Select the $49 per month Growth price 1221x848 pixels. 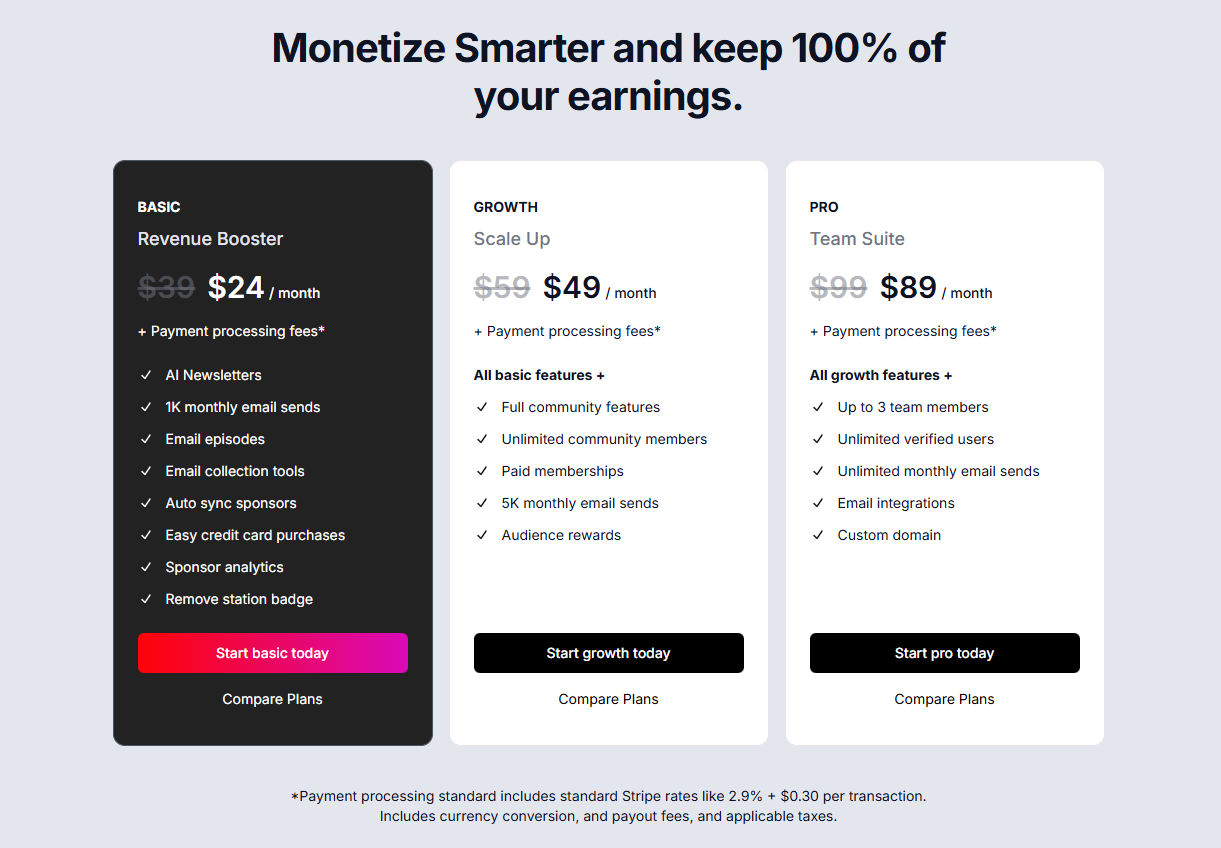tap(600, 288)
